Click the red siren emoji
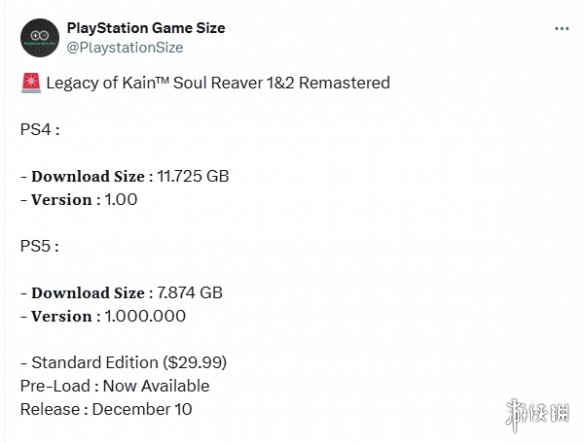 [31, 83]
